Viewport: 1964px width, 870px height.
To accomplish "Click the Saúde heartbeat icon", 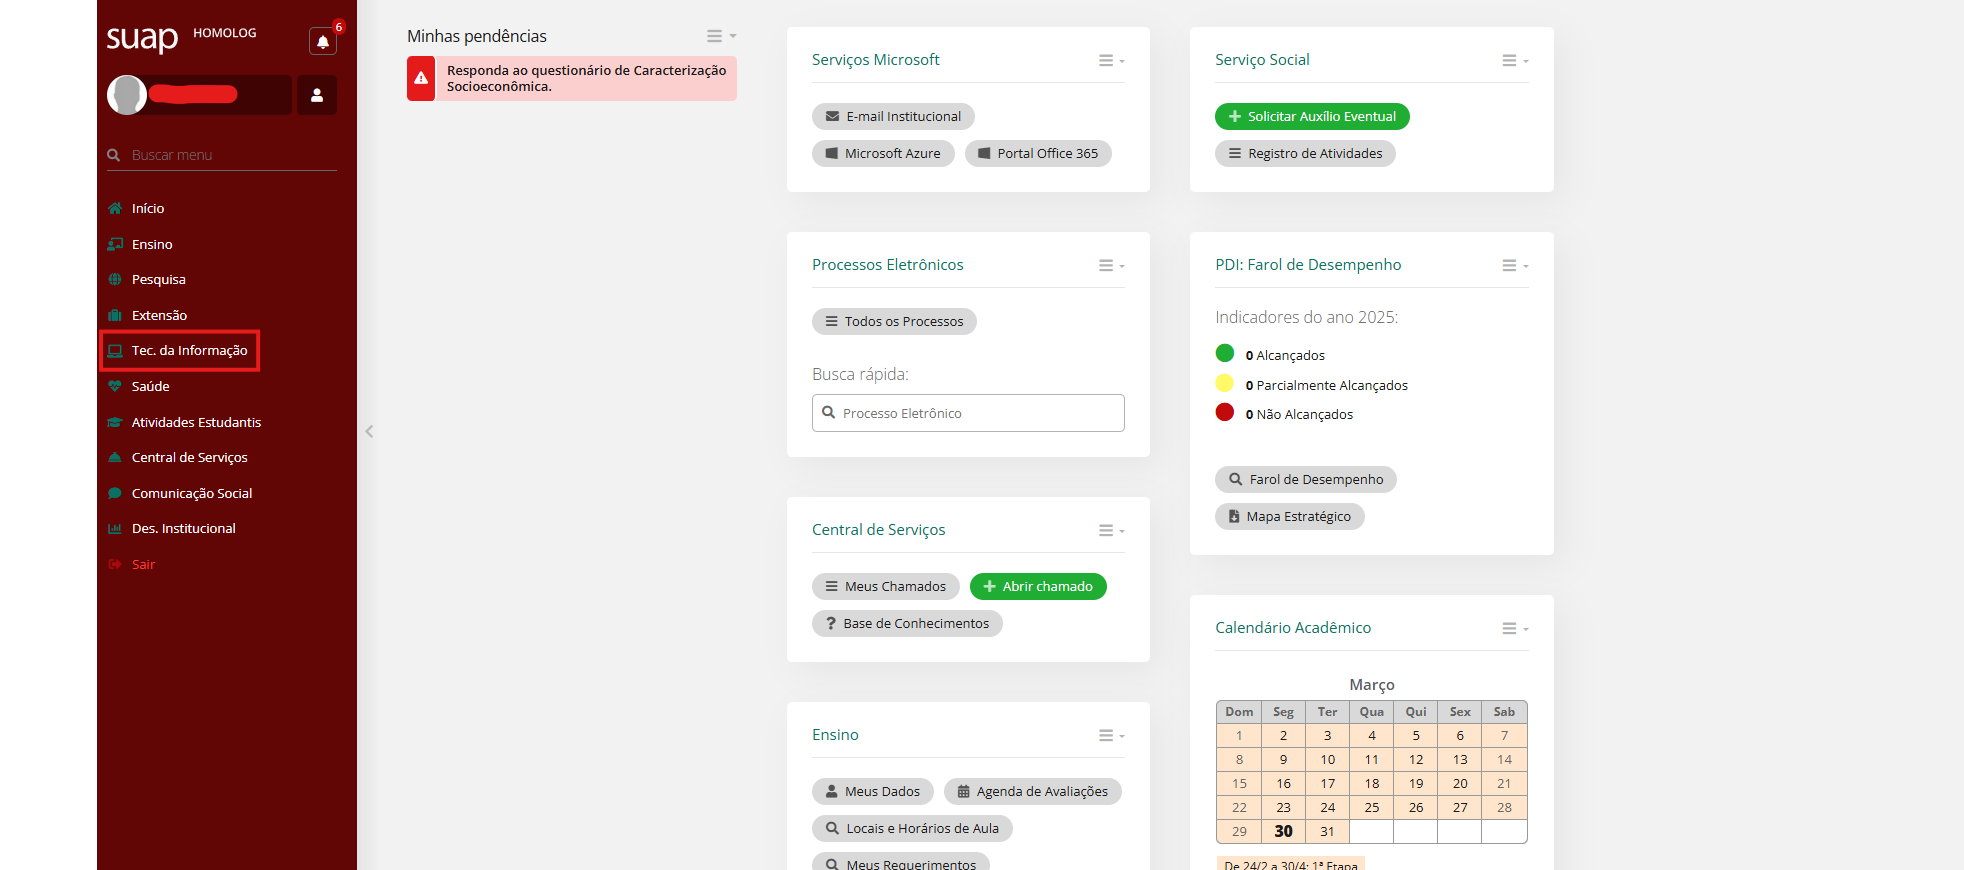I will pyautogui.click(x=115, y=386).
